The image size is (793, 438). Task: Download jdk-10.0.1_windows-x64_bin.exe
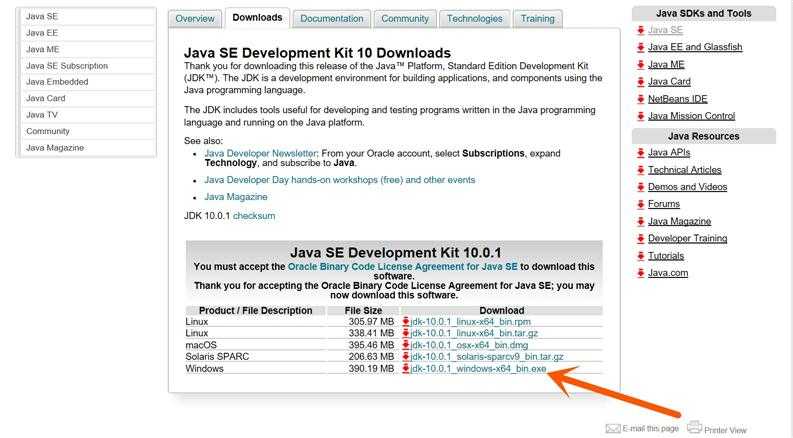point(478,369)
